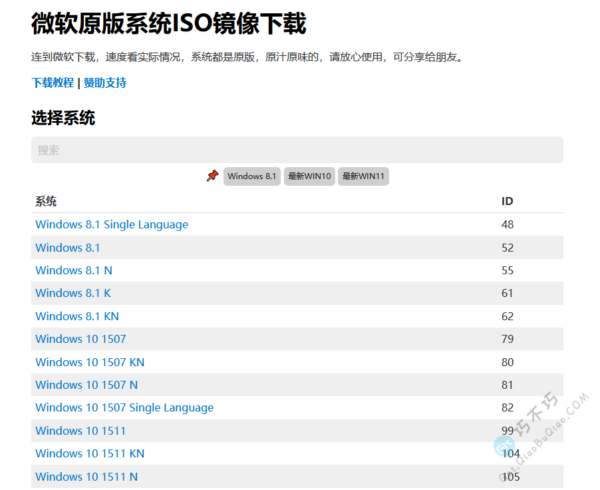Click the red pushpin icon
Screen dimensions: 600x490
coord(212,176)
